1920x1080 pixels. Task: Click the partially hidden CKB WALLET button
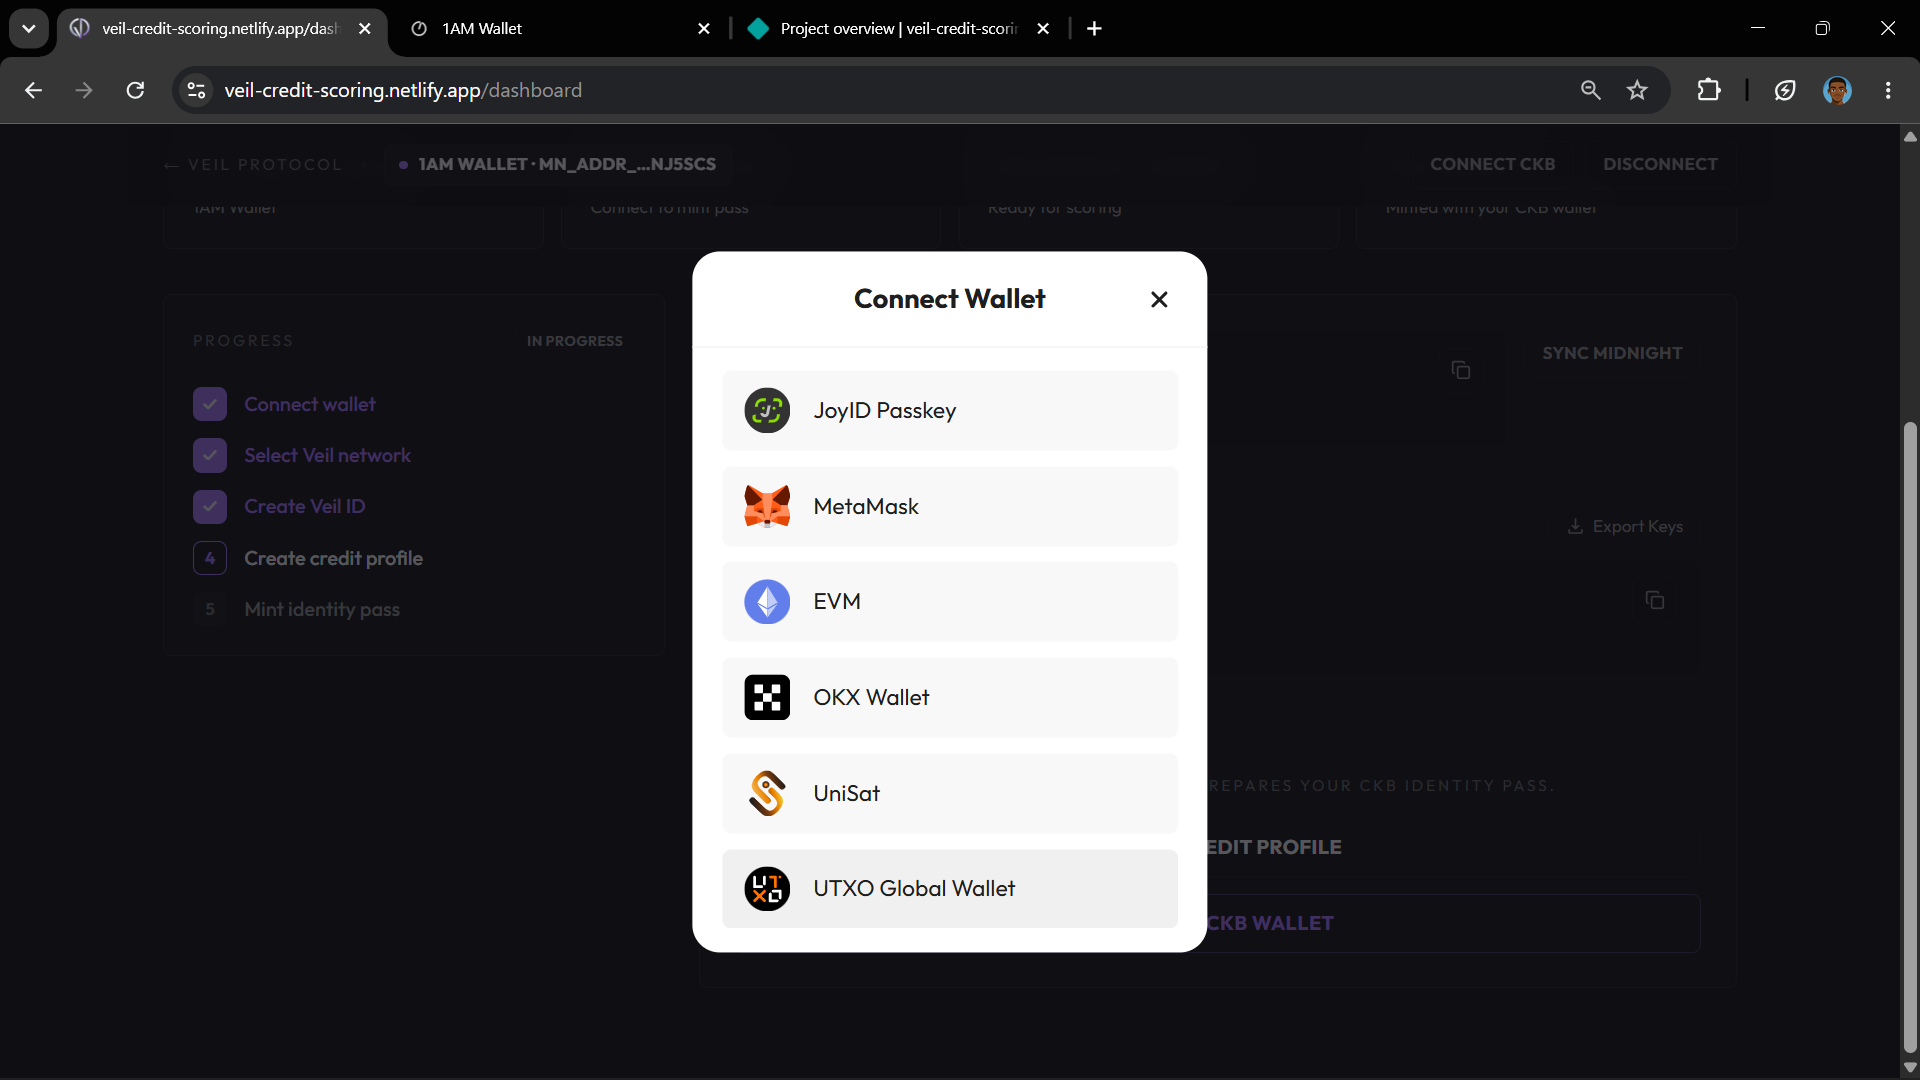[x=1454, y=923]
